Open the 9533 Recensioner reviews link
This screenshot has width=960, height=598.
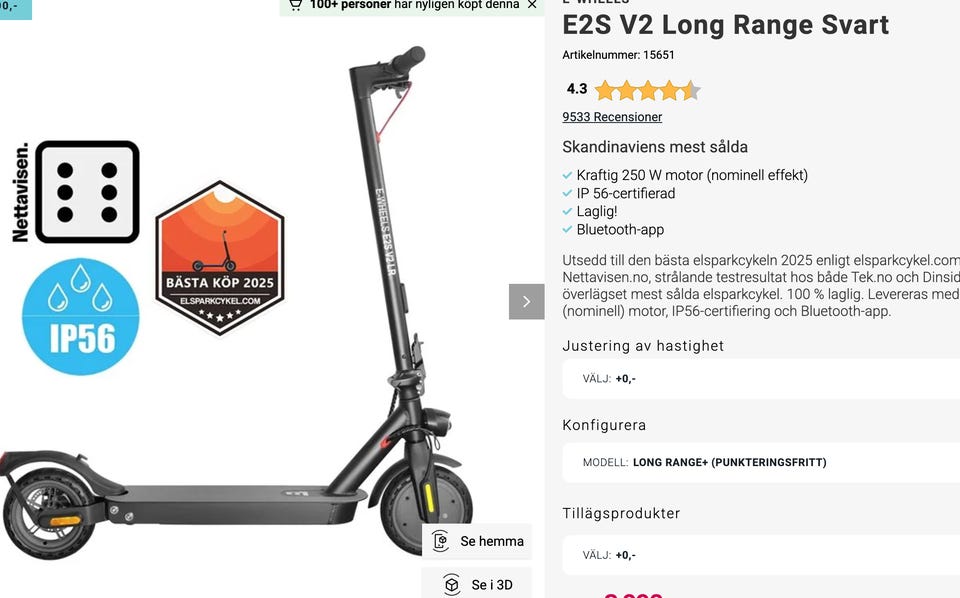(x=612, y=117)
